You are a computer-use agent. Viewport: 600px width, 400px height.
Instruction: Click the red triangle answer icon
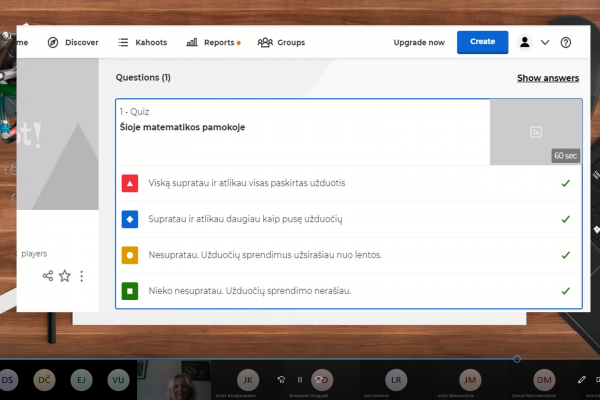pos(130,183)
